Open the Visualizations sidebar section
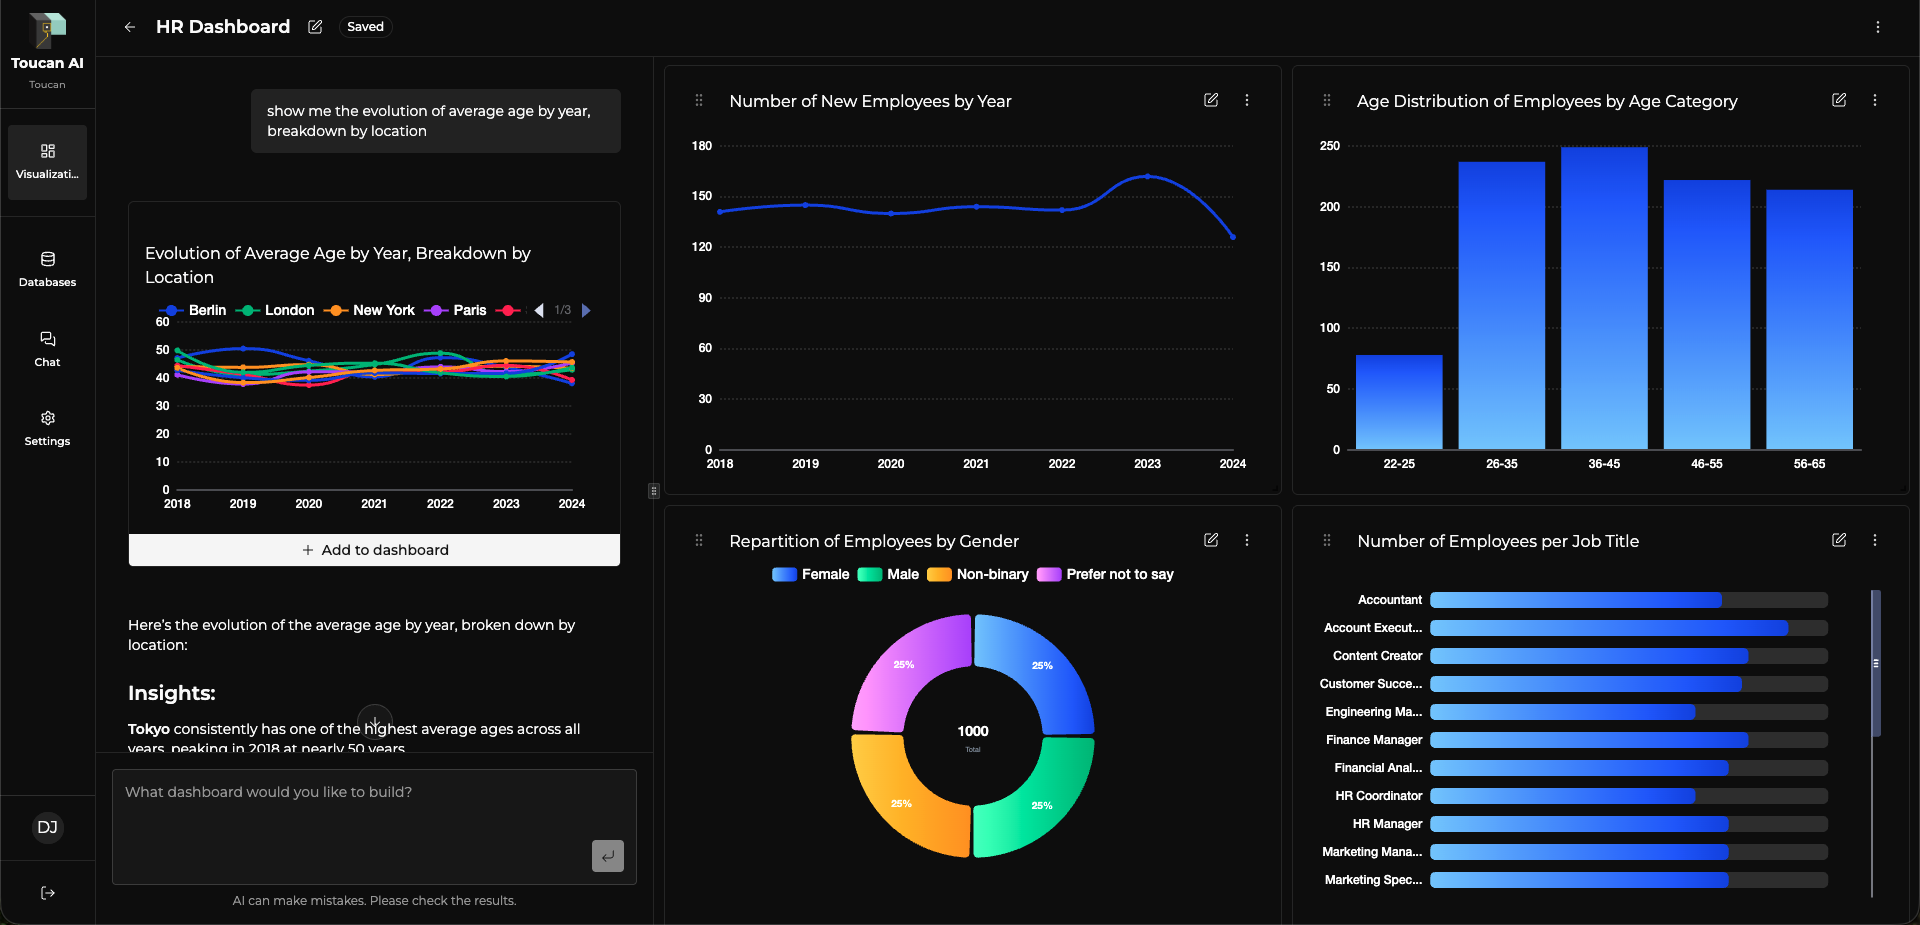Viewport: 1920px width, 925px height. (47, 162)
